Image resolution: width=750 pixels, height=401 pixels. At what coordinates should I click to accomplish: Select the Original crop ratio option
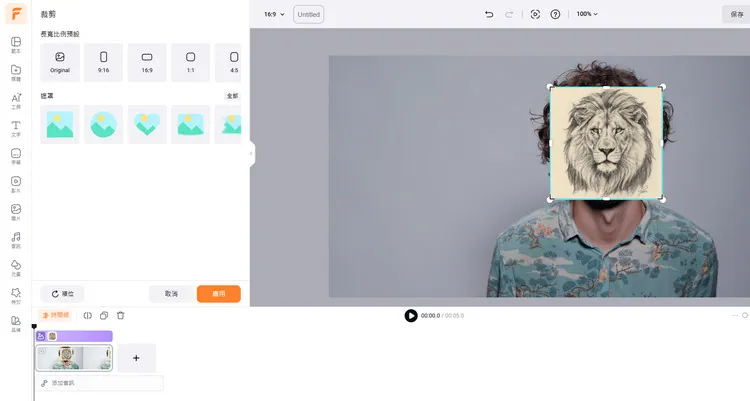[60, 61]
